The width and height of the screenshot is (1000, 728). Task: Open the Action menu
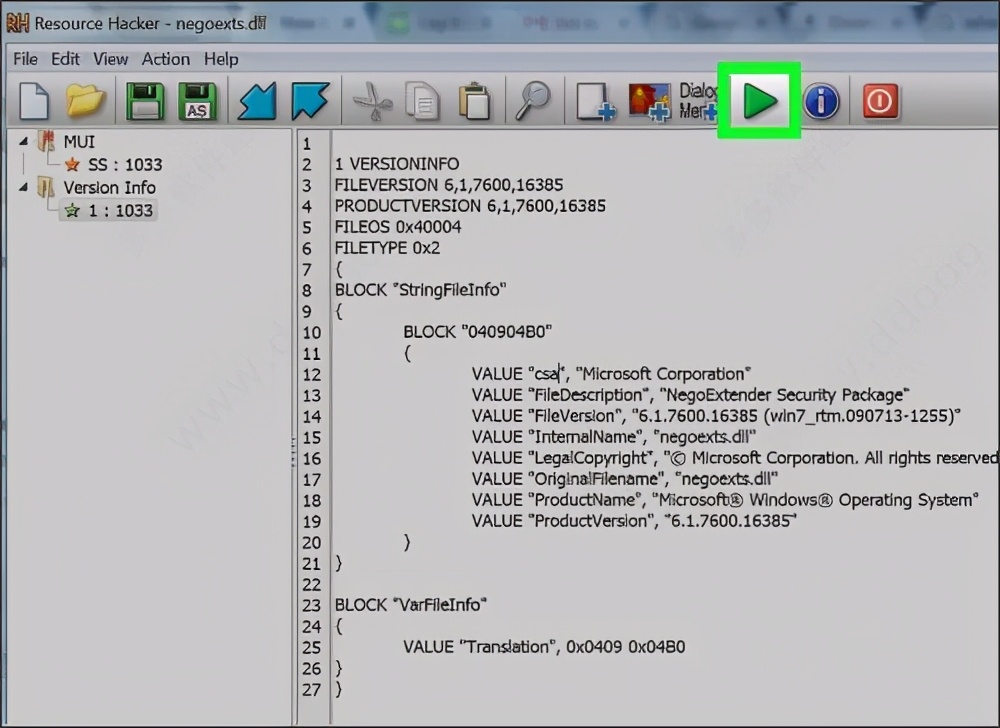pyautogui.click(x=165, y=59)
